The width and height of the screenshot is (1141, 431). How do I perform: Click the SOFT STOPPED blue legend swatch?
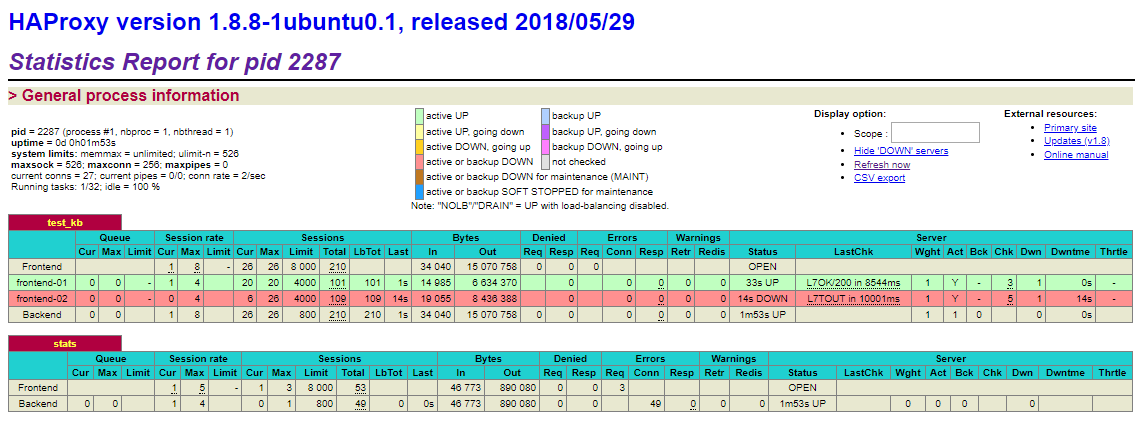tap(419, 192)
